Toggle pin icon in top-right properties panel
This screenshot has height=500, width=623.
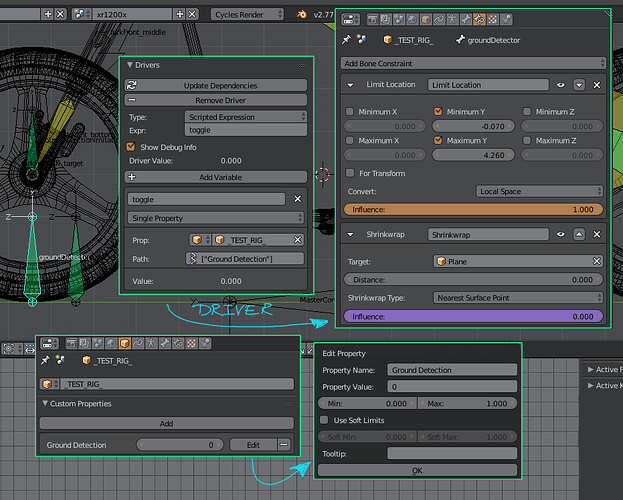click(x=346, y=40)
